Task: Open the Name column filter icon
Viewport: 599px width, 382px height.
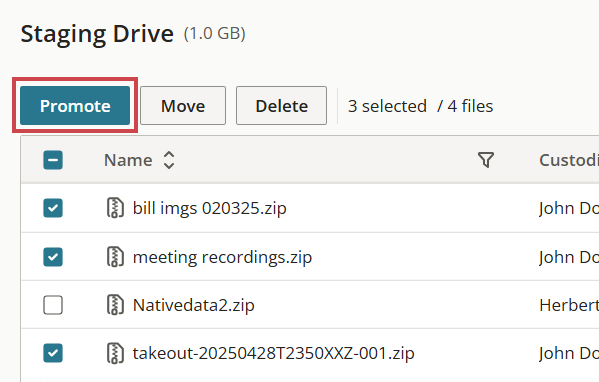Action: tap(486, 160)
